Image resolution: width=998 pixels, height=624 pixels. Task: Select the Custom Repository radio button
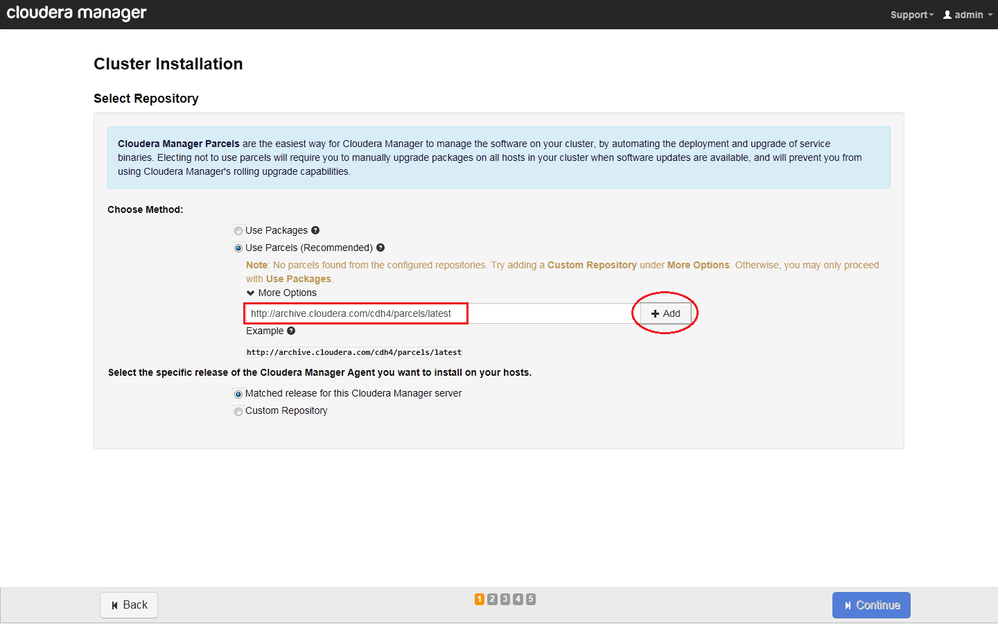pyautogui.click(x=238, y=411)
